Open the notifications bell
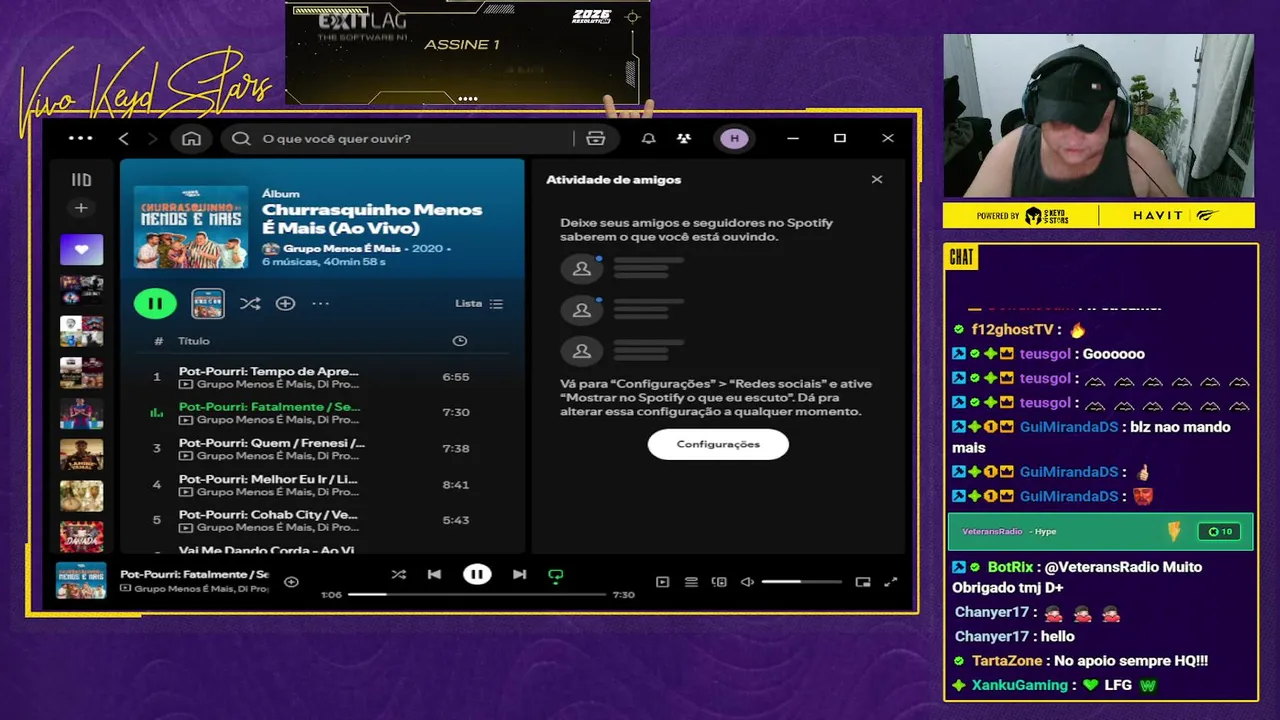1280x720 pixels. (648, 138)
